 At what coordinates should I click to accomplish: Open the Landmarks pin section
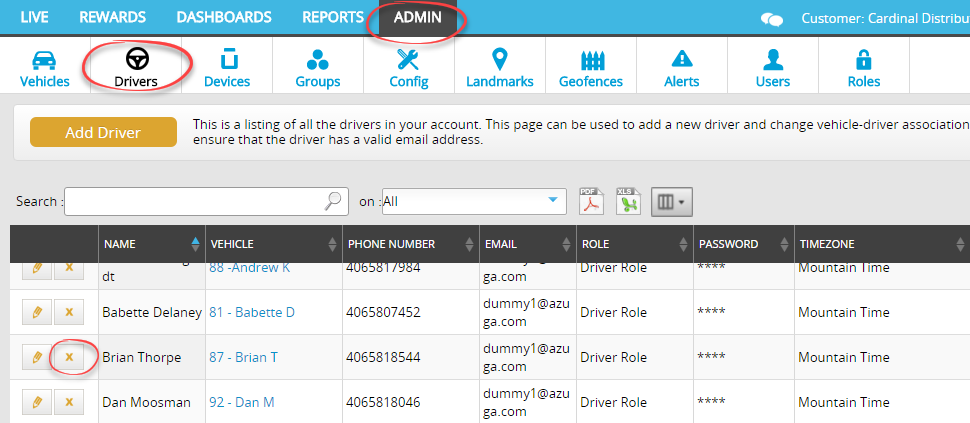point(500,67)
